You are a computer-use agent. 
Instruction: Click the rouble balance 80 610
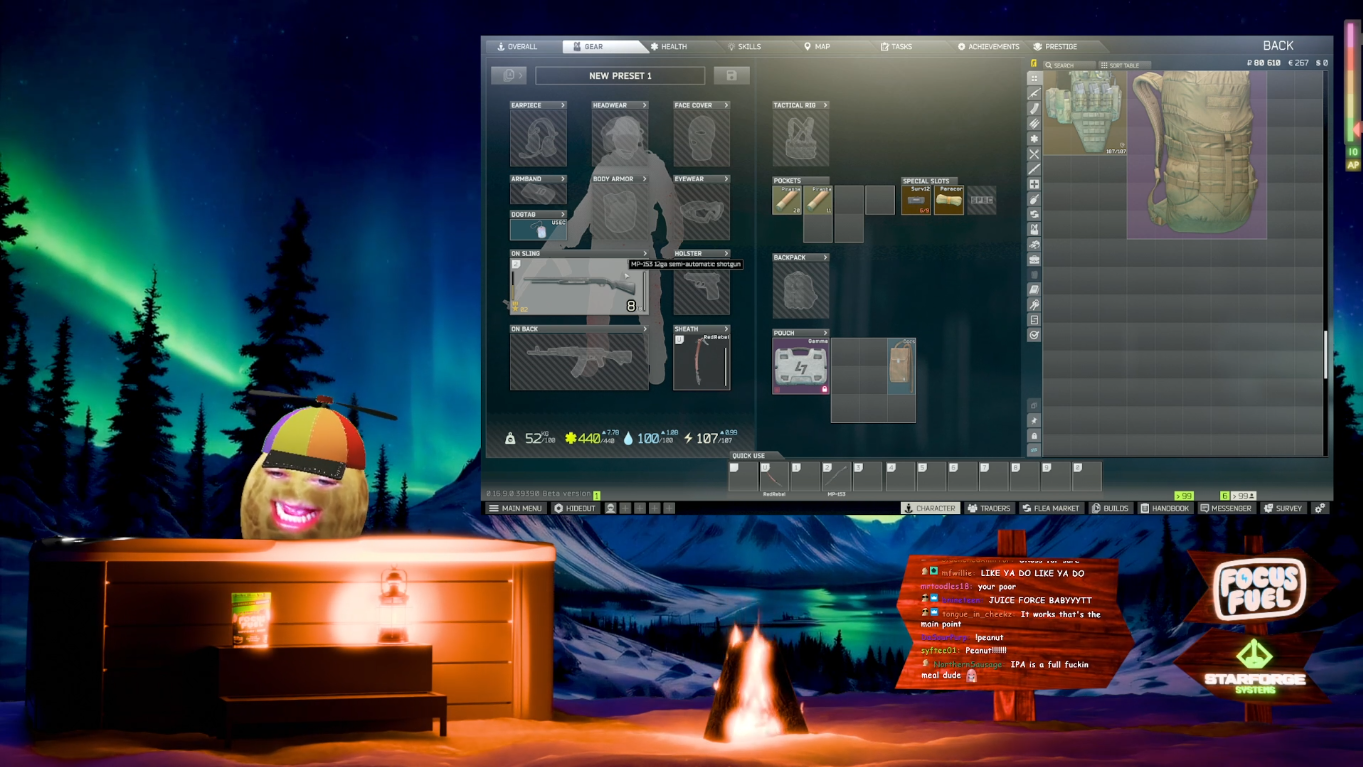(x=1264, y=63)
